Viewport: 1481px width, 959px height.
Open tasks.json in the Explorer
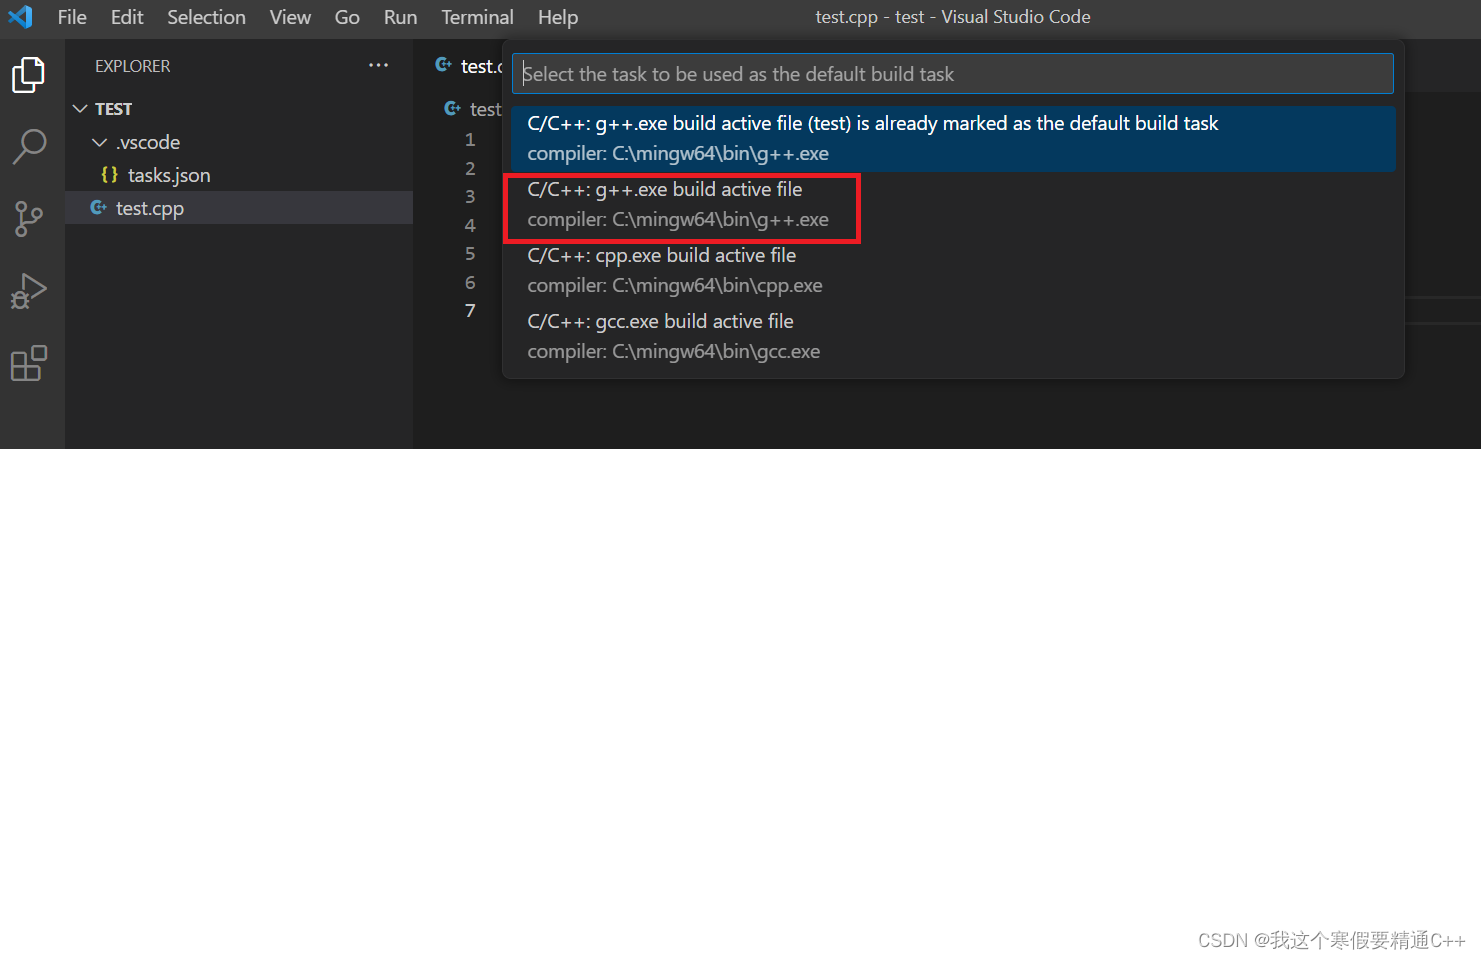pyautogui.click(x=239, y=175)
